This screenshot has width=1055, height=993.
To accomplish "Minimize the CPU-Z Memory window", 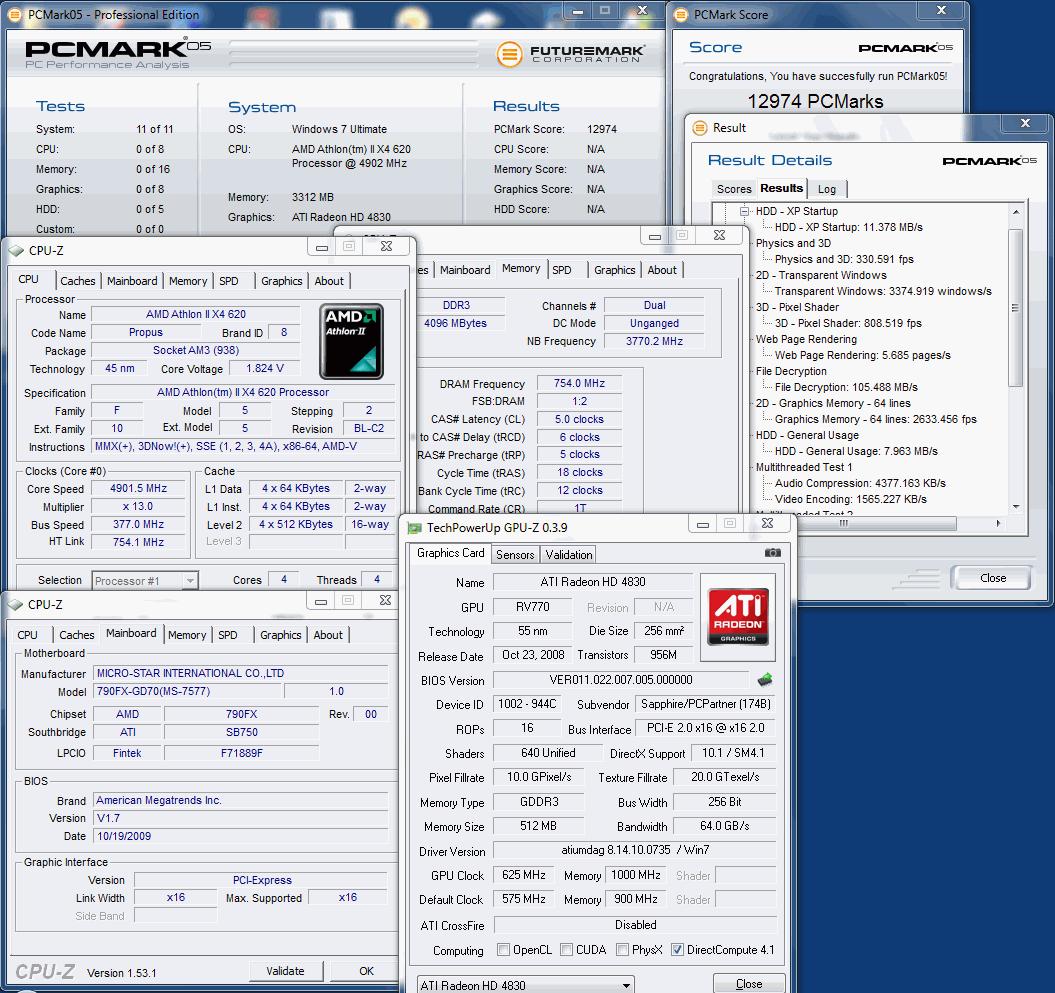I will pyautogui.click(x=654, y=235).
